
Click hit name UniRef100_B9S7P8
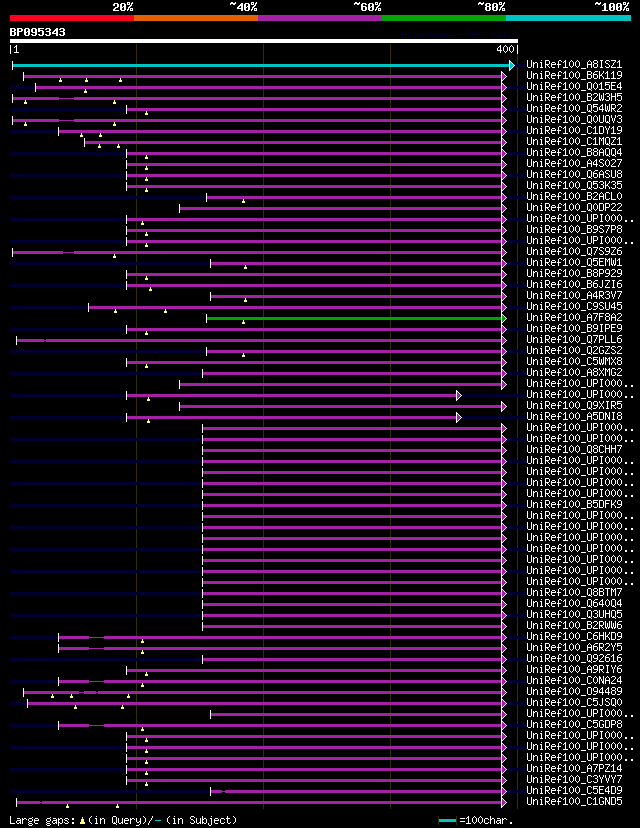(574, 230)
